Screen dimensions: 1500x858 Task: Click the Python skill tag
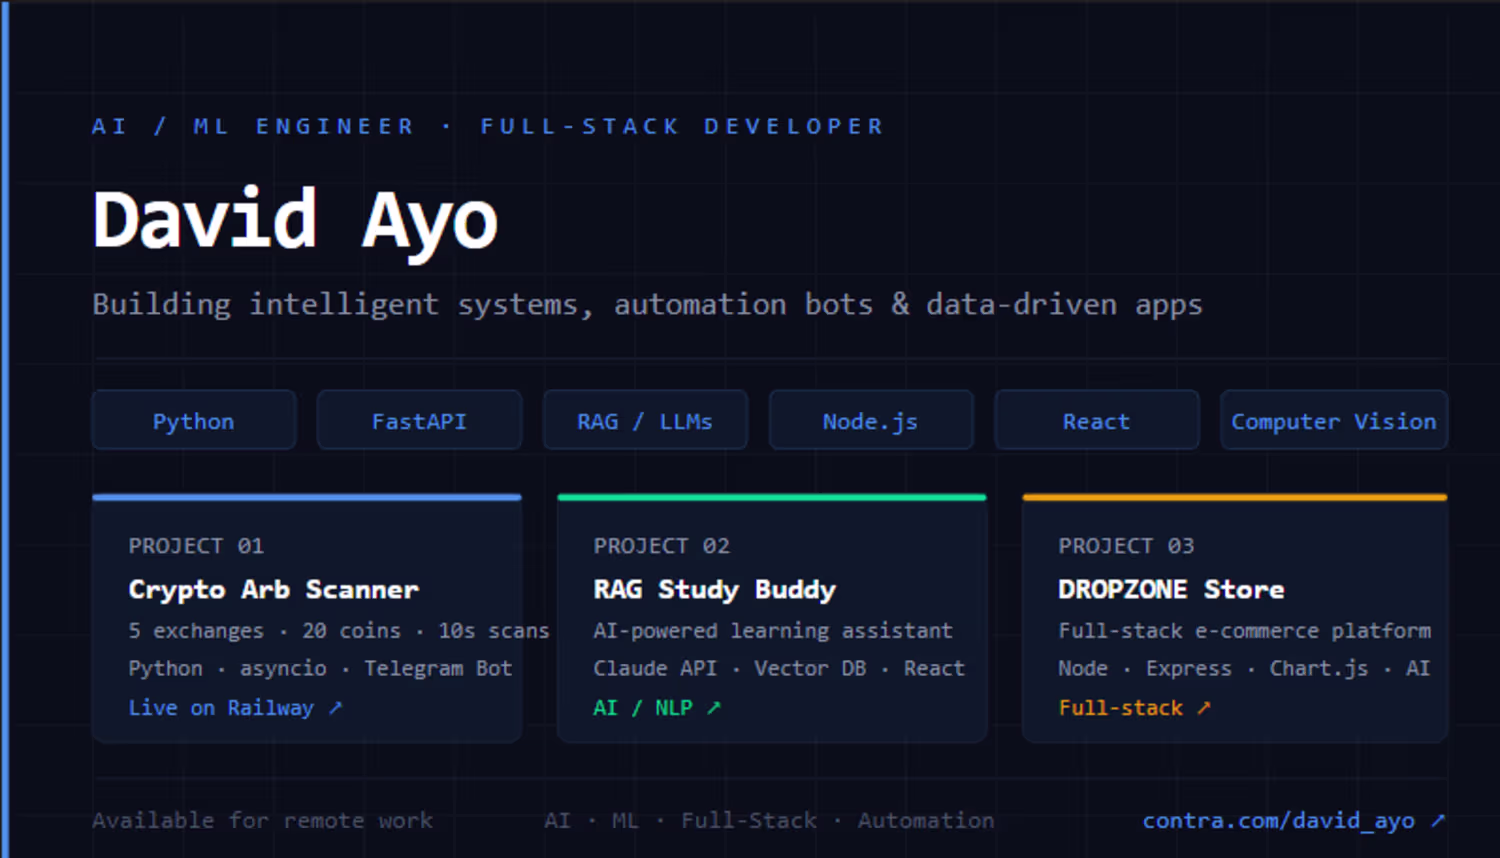point(194,421)
